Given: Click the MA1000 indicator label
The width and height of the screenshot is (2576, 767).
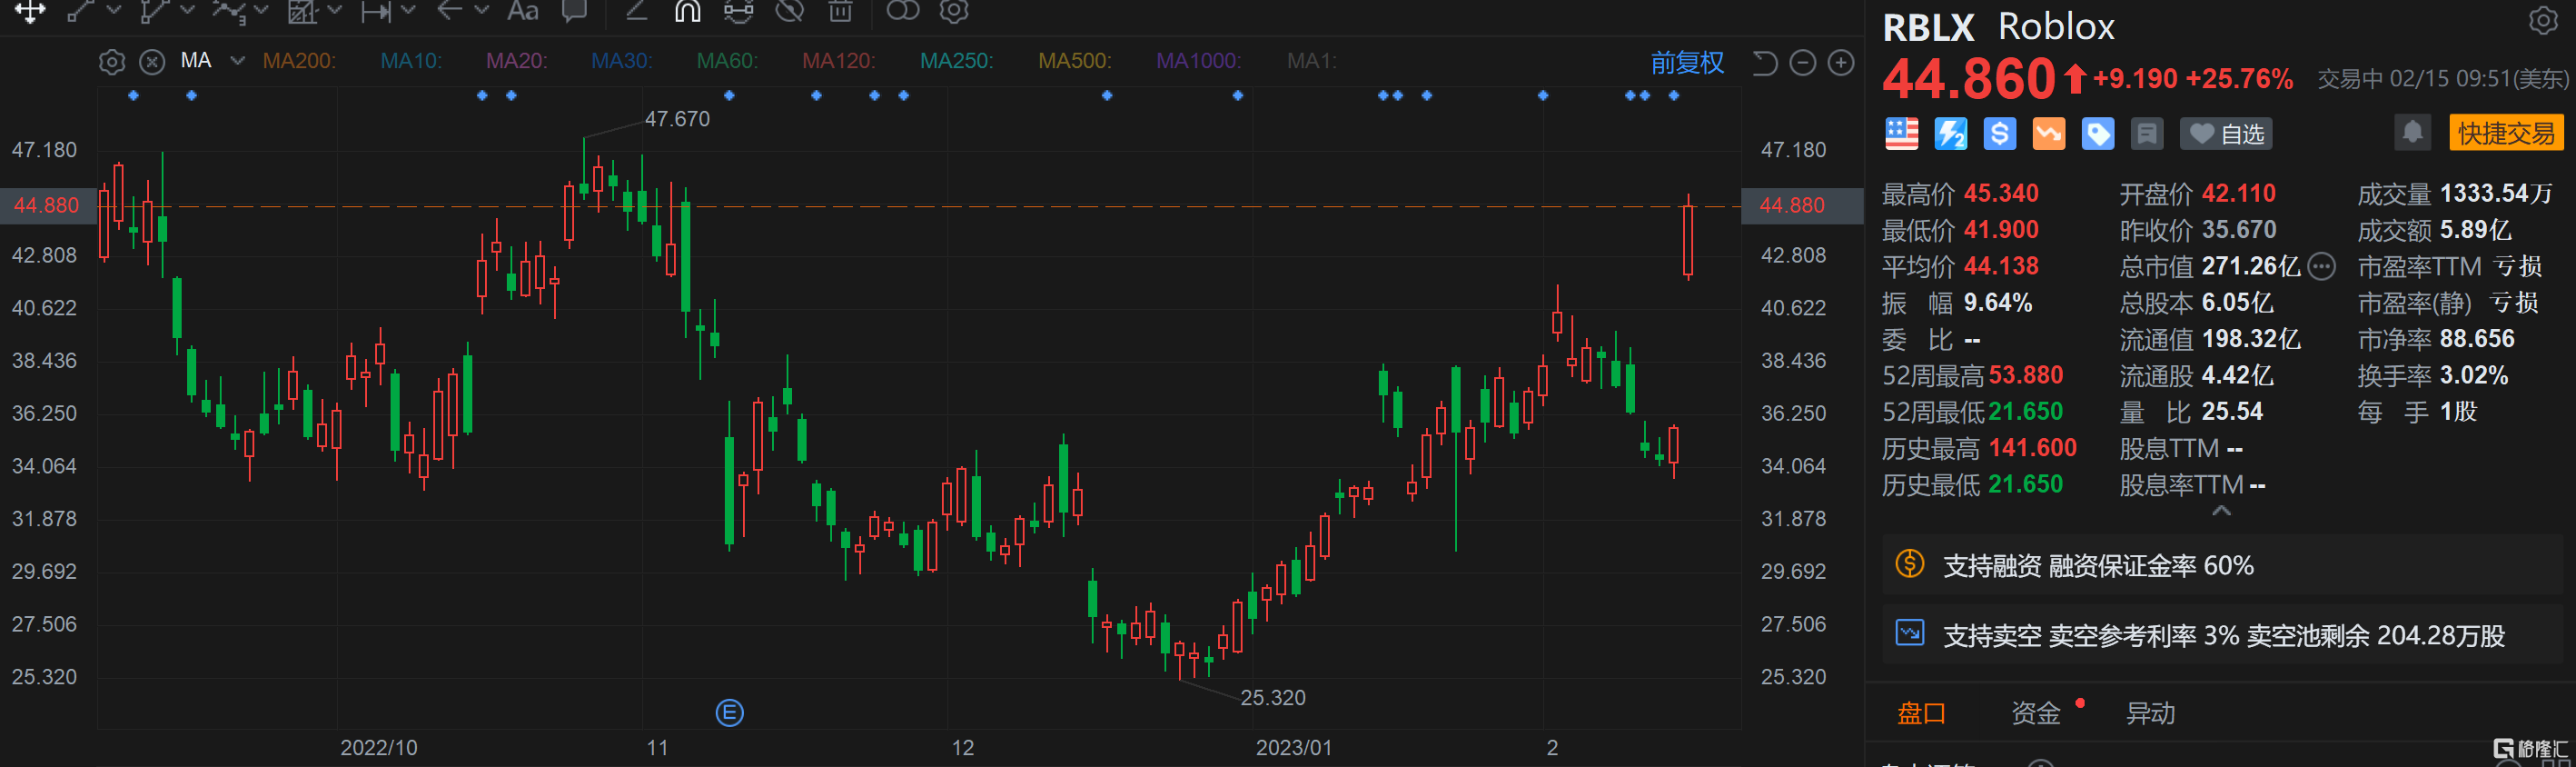Looking at the screenshot, I should [x=1198, y=61].
